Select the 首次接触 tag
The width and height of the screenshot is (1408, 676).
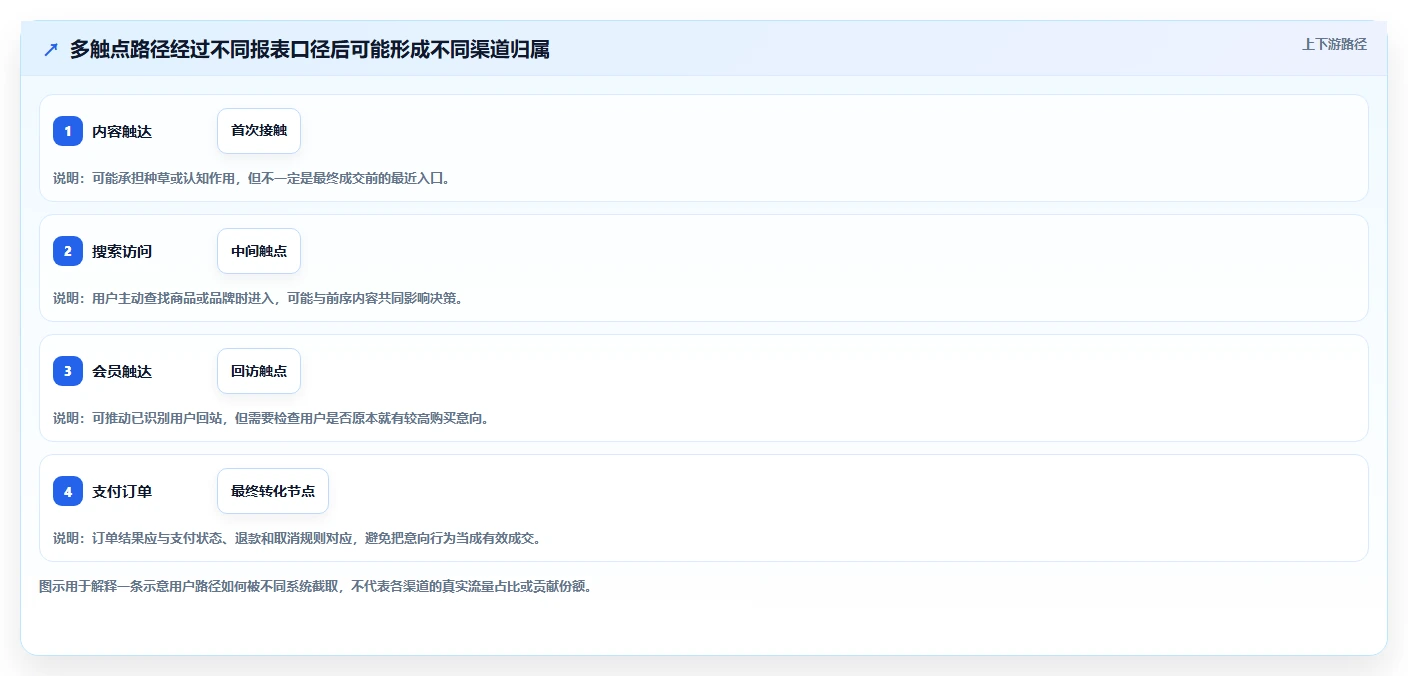(x=259, y=131)
